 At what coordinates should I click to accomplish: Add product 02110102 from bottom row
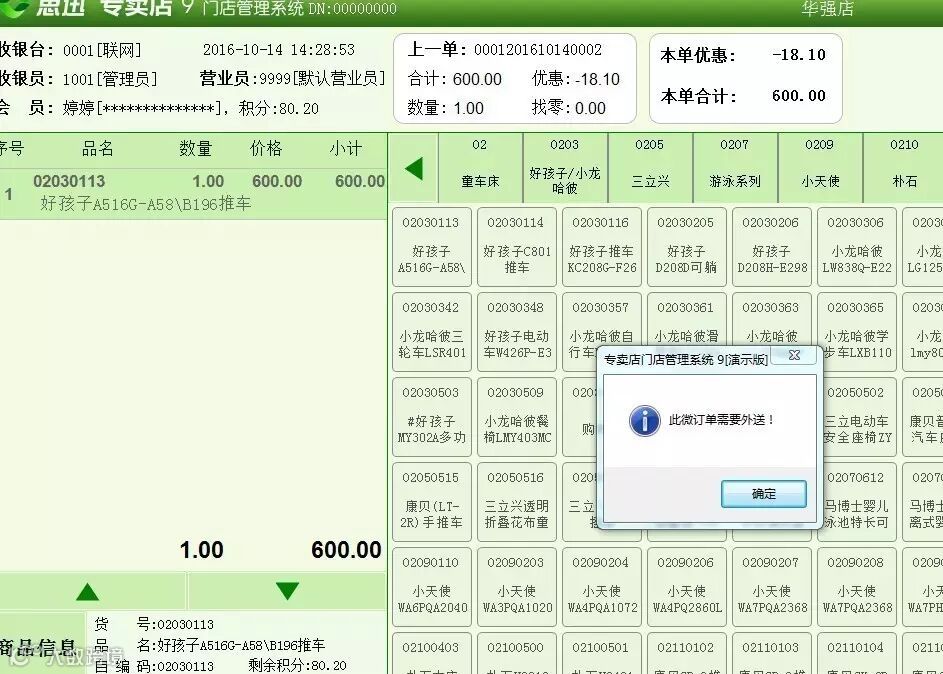click(686, 654)
